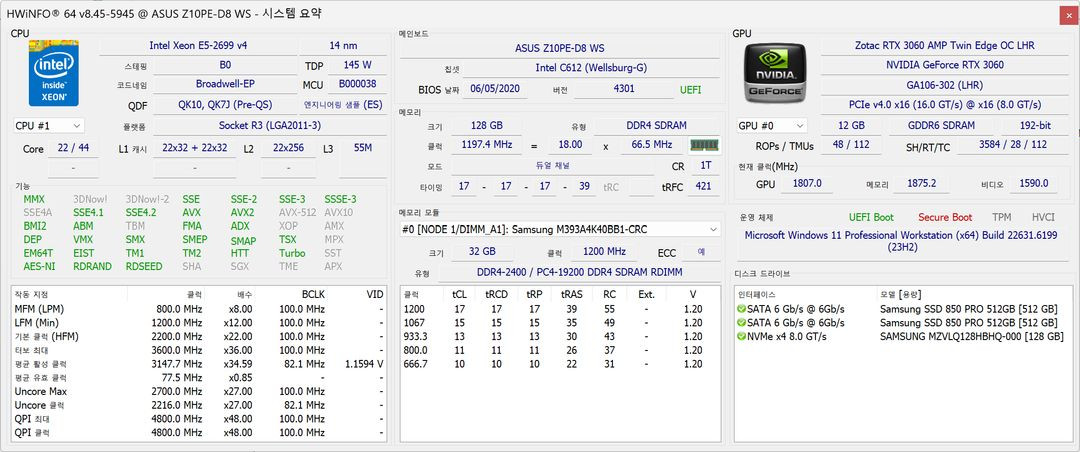Select the 933.3 memory timing row
Screen dimensions: 1080x452
click(x=560, y=336)
